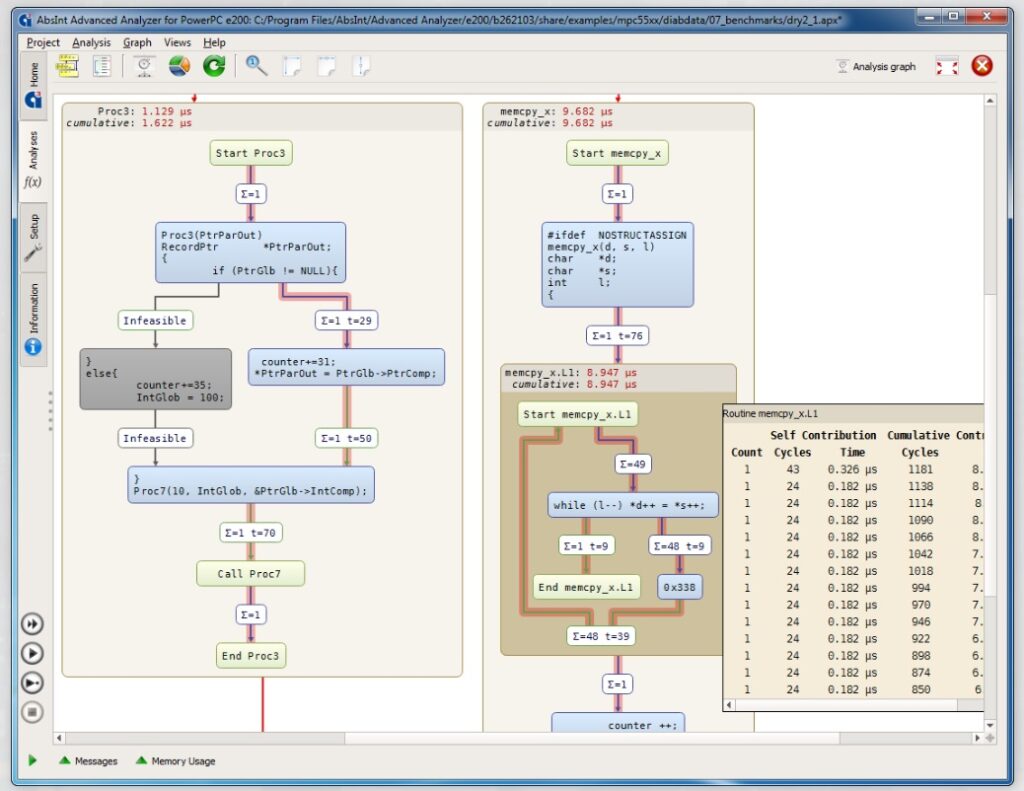Click the green refresh toolbar icon
1024x791 pixels.
(x=214, y=66)
